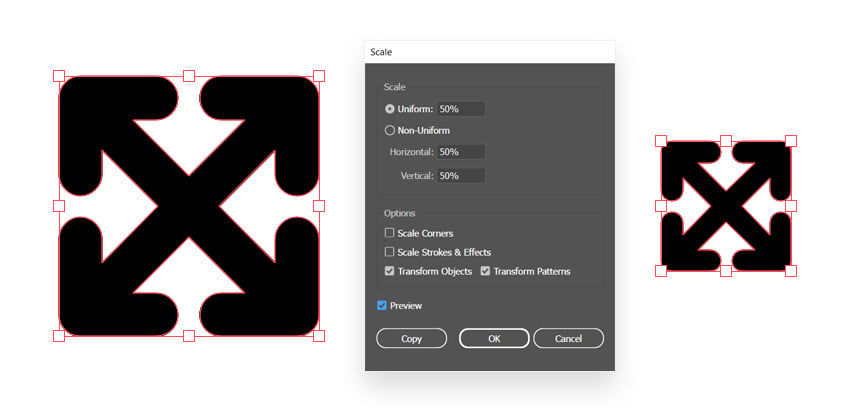Uncheck the Transform Patterns checkbox
850x412 pixels.
(x=485, y=271)
